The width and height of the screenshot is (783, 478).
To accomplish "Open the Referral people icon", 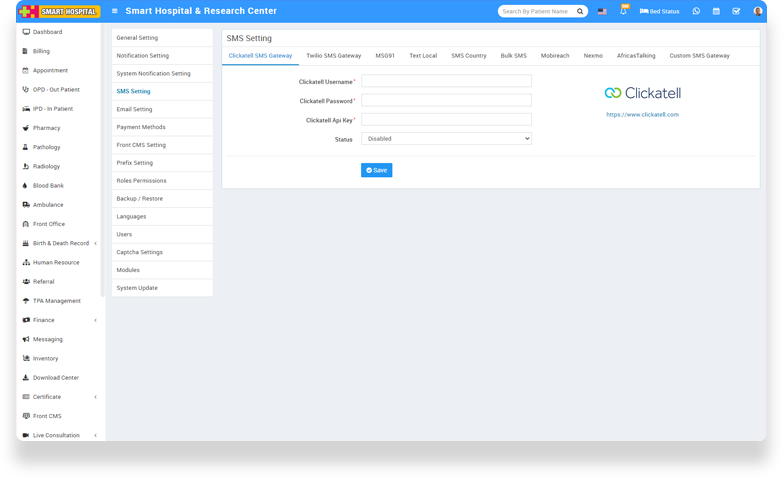I will [x=26, y=282].
